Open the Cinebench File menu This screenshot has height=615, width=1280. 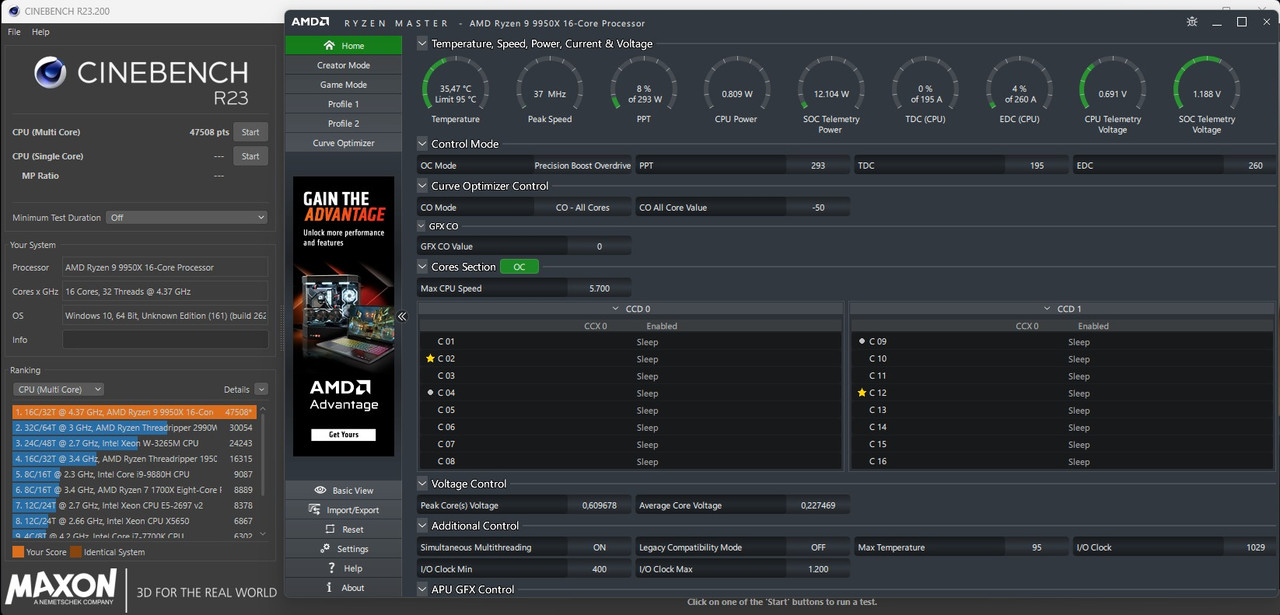14,32
